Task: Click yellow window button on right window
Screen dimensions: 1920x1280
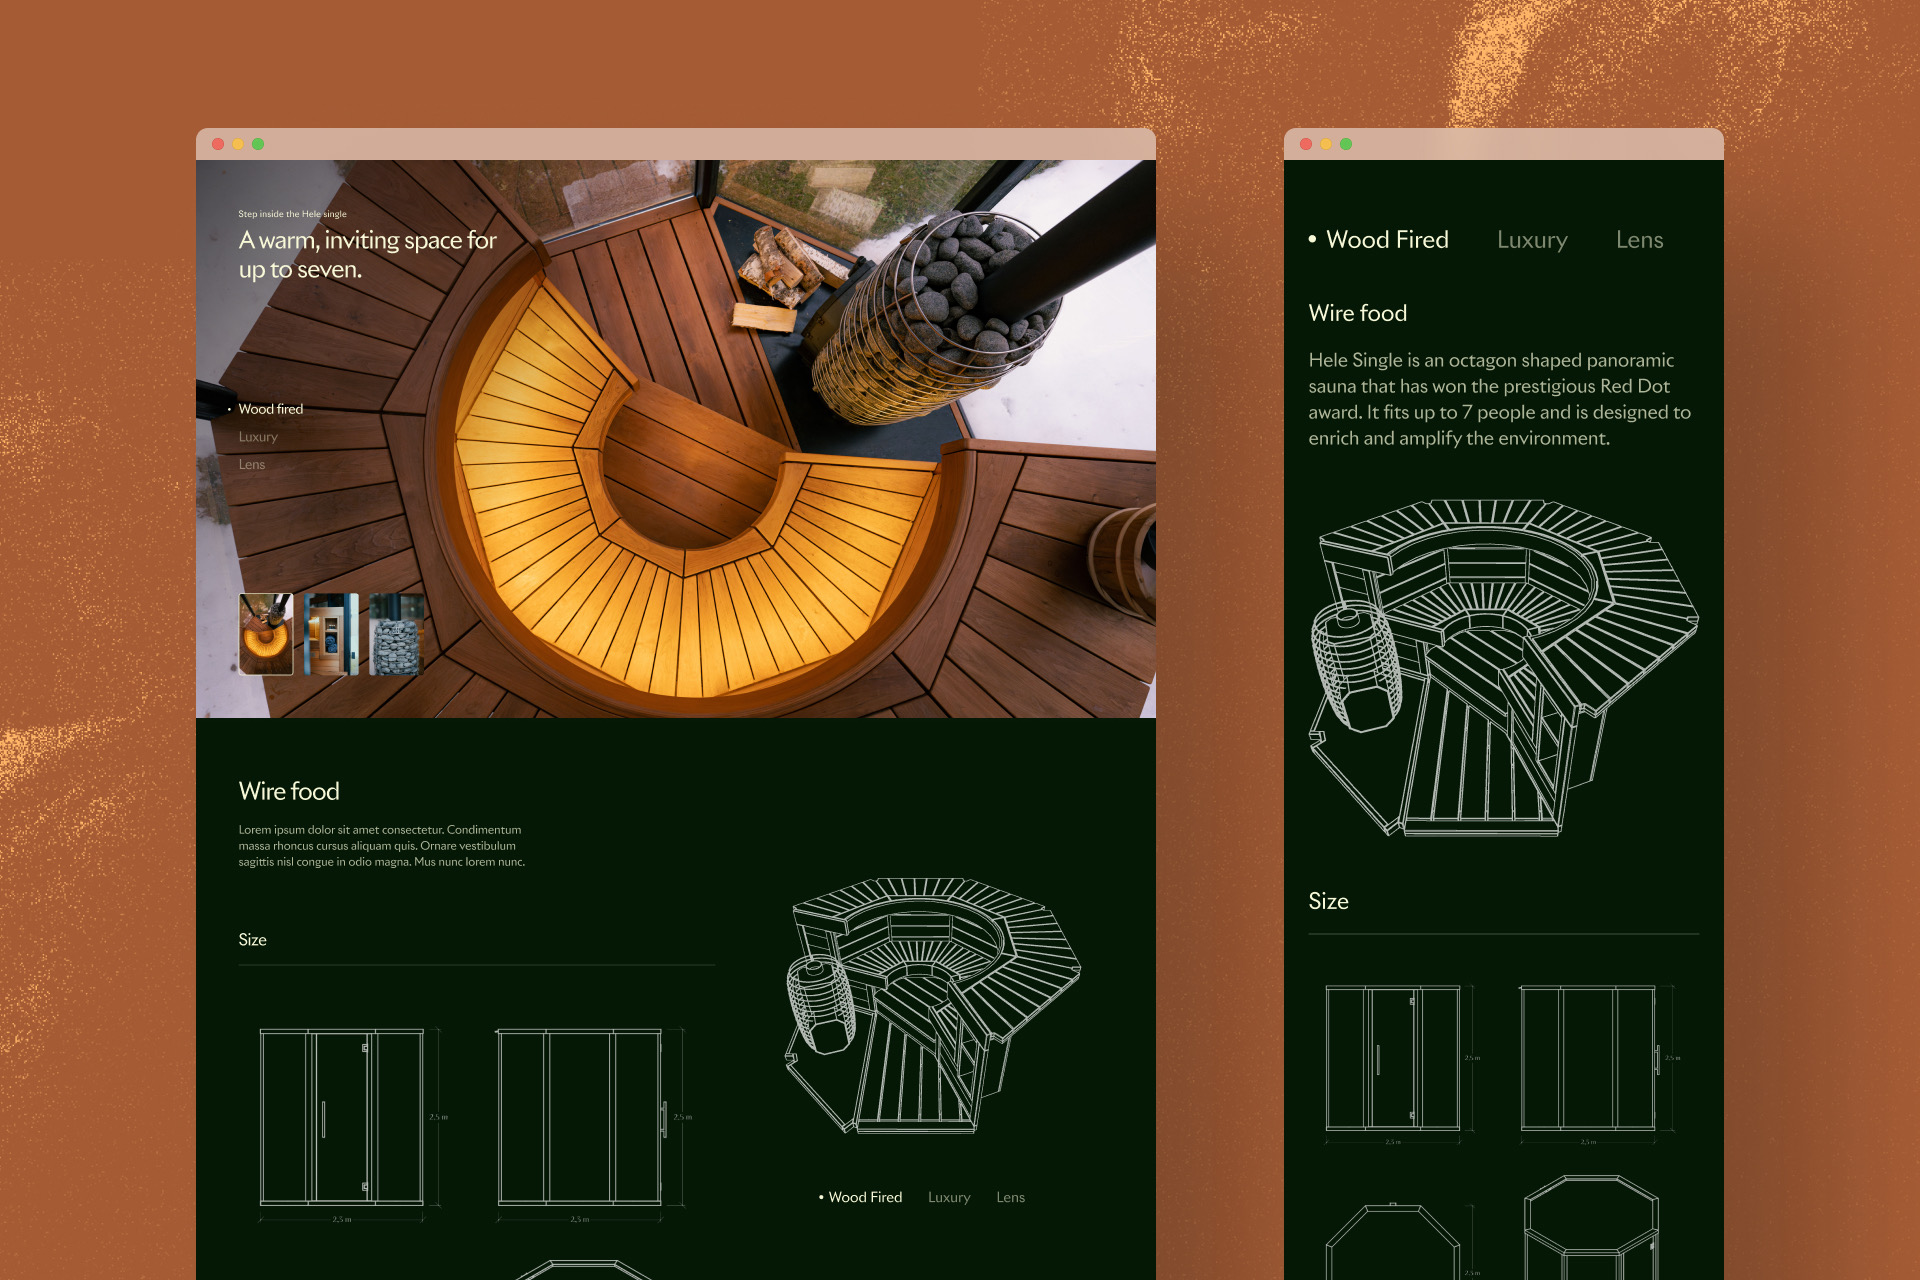Action: (x=1326, y=144)
